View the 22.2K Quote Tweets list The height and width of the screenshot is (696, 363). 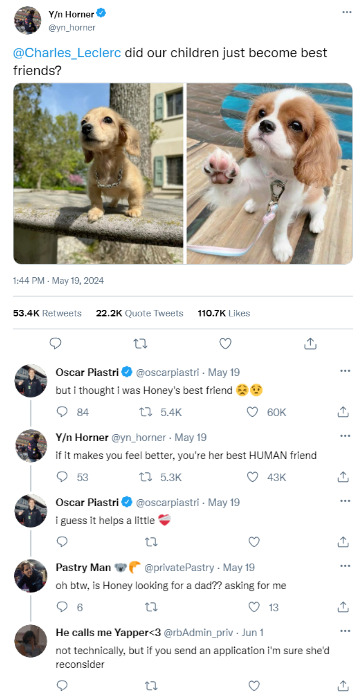(139, 313)
